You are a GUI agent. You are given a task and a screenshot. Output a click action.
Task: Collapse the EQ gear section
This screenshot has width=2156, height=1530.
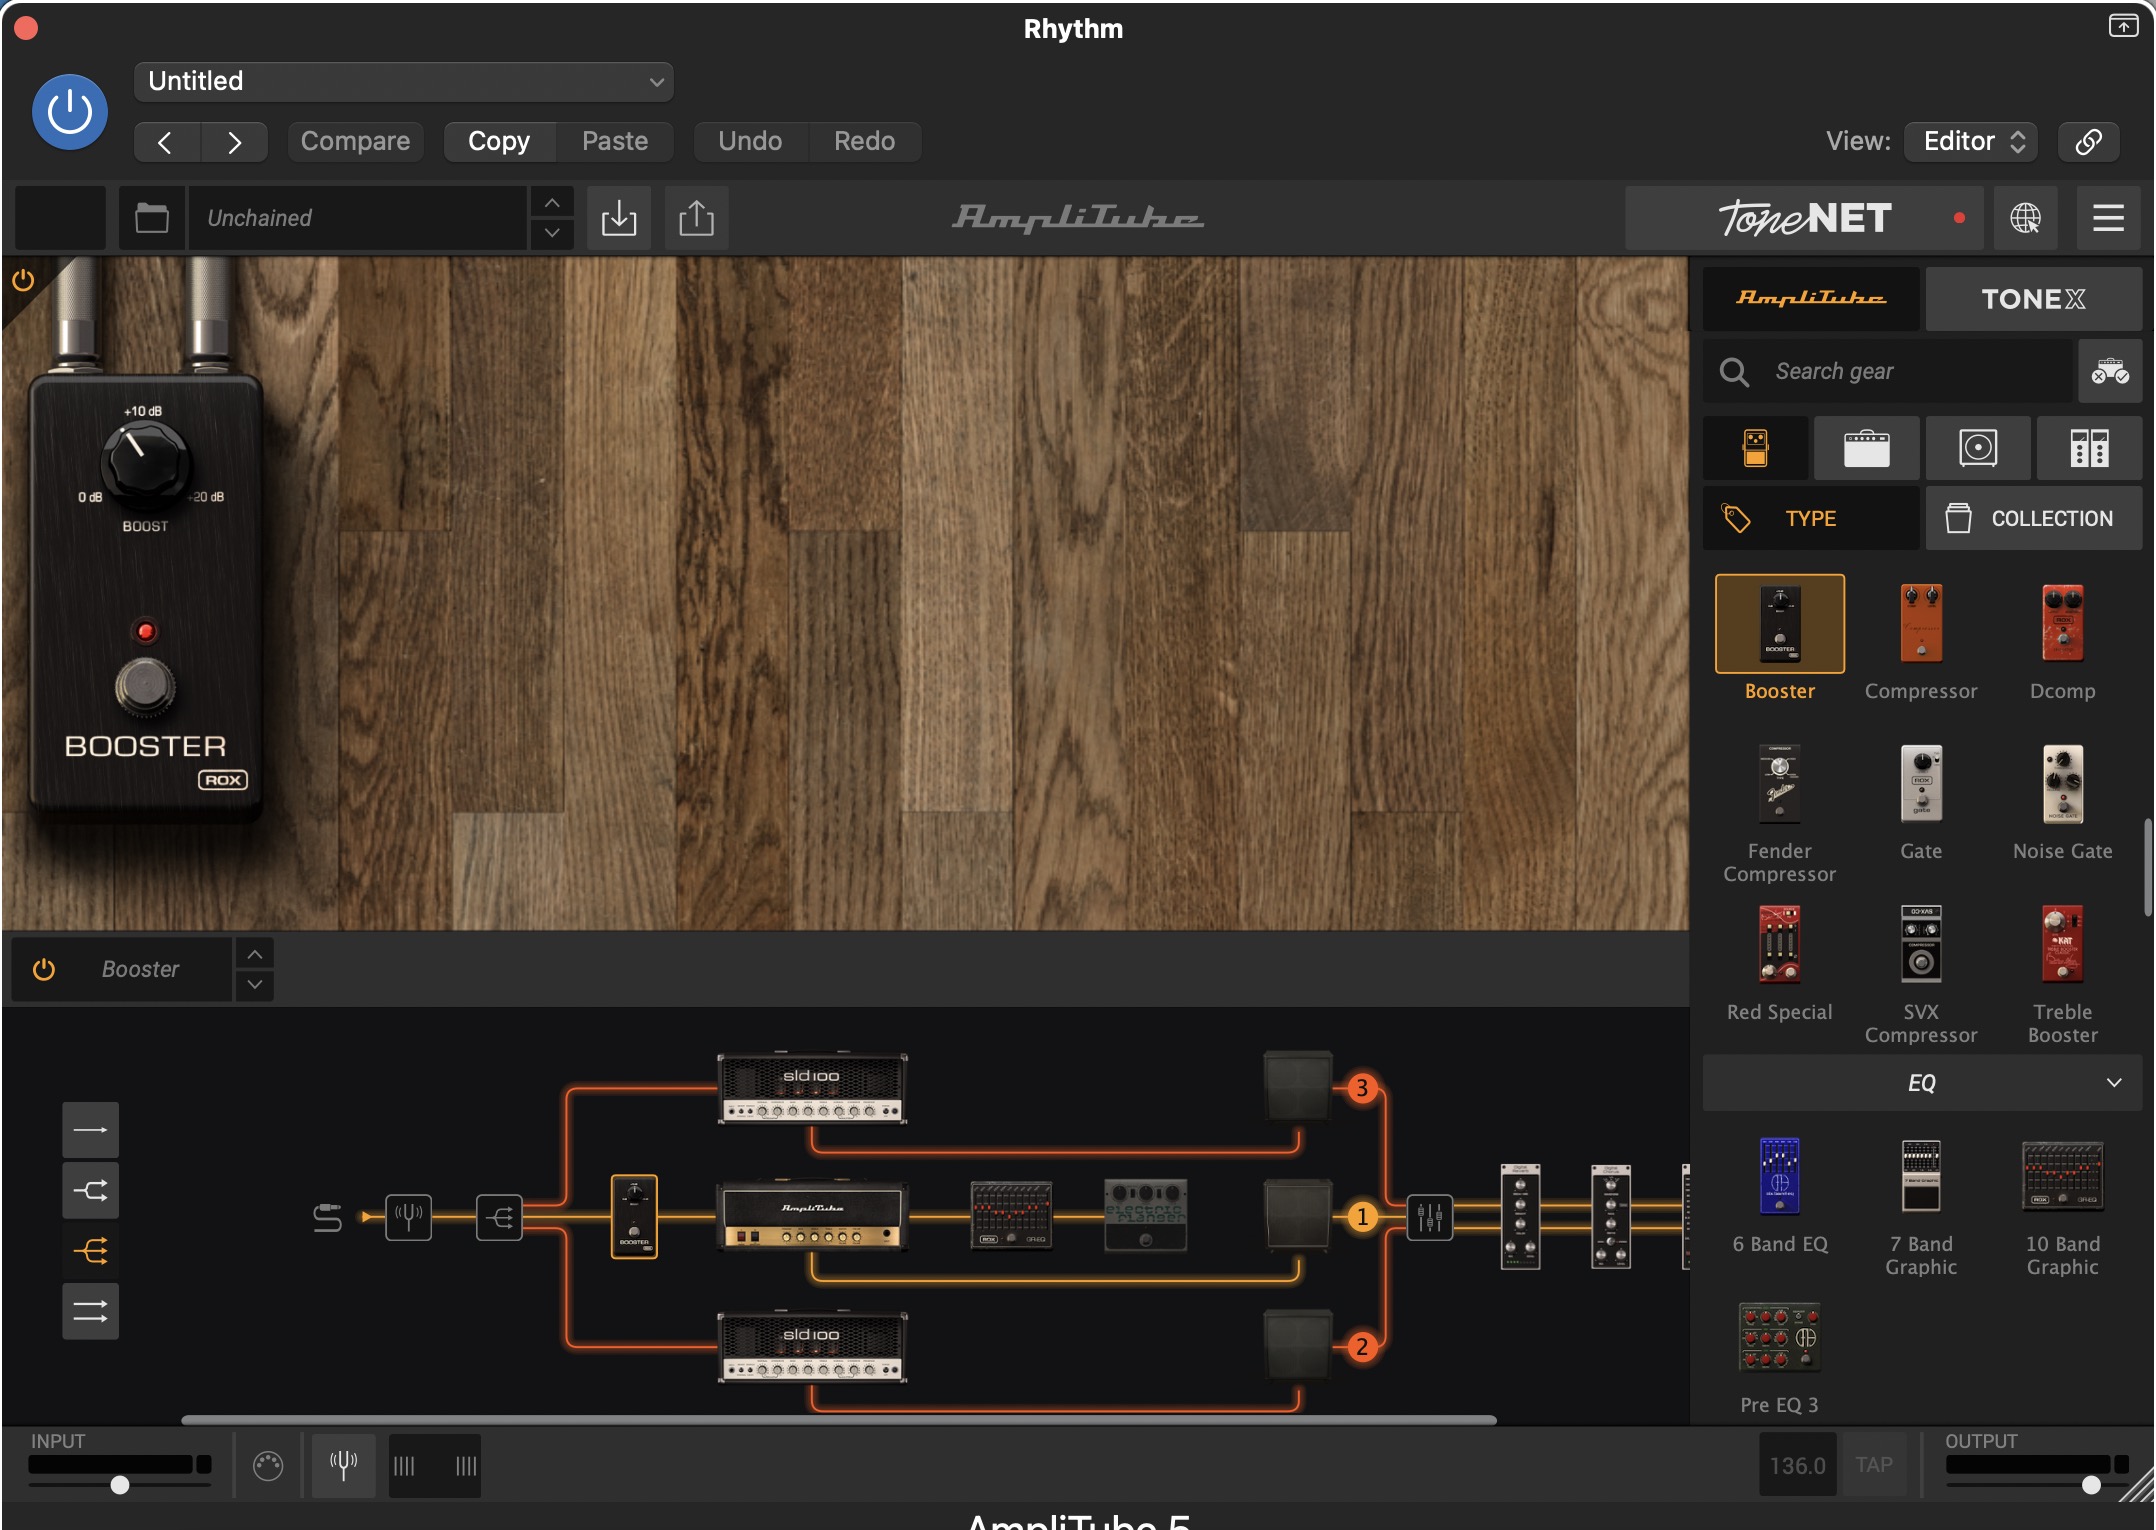coord(2113,1083)
